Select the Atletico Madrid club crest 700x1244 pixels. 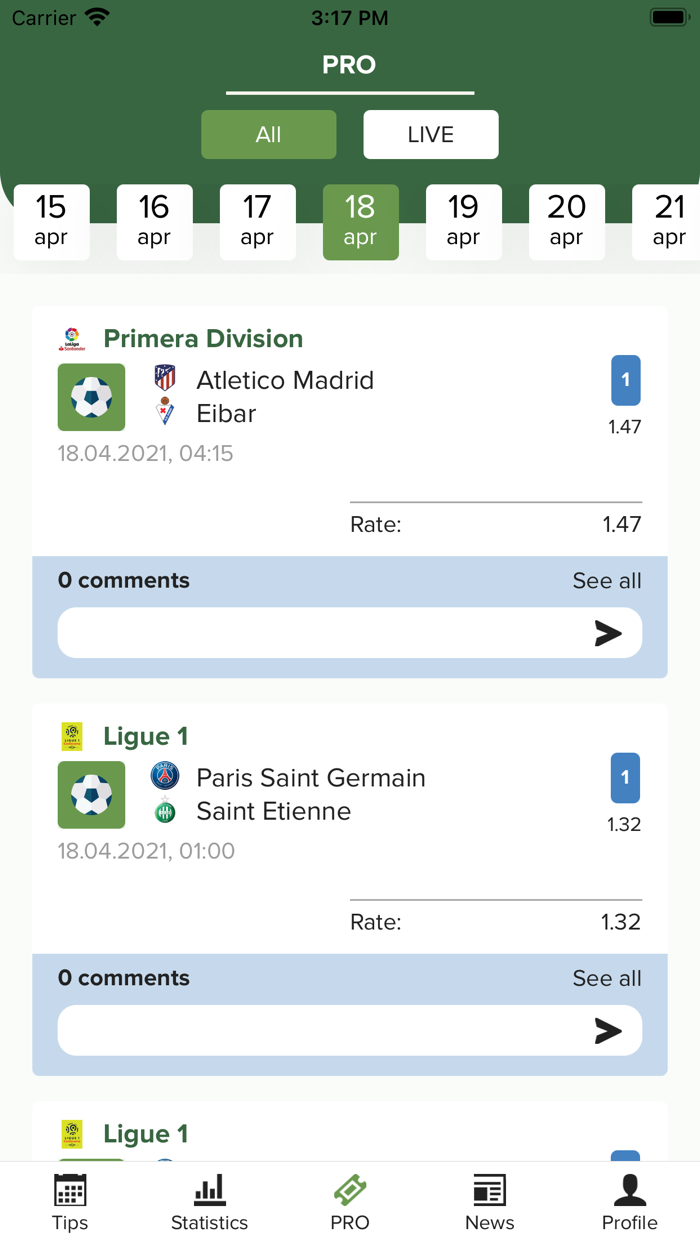(x=165, y=379)
